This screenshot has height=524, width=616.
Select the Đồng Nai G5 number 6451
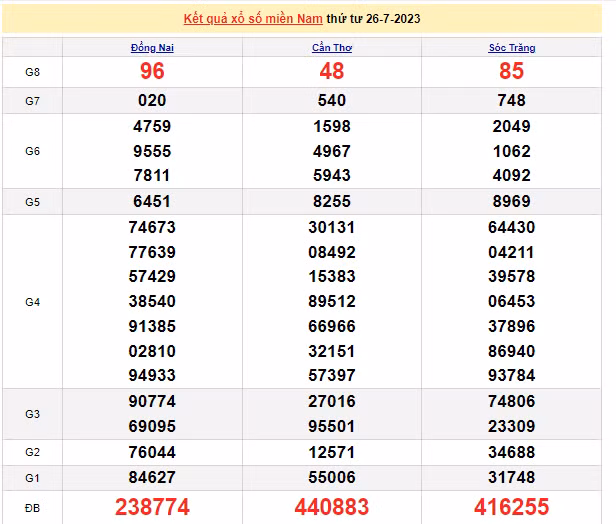point(152,201)
